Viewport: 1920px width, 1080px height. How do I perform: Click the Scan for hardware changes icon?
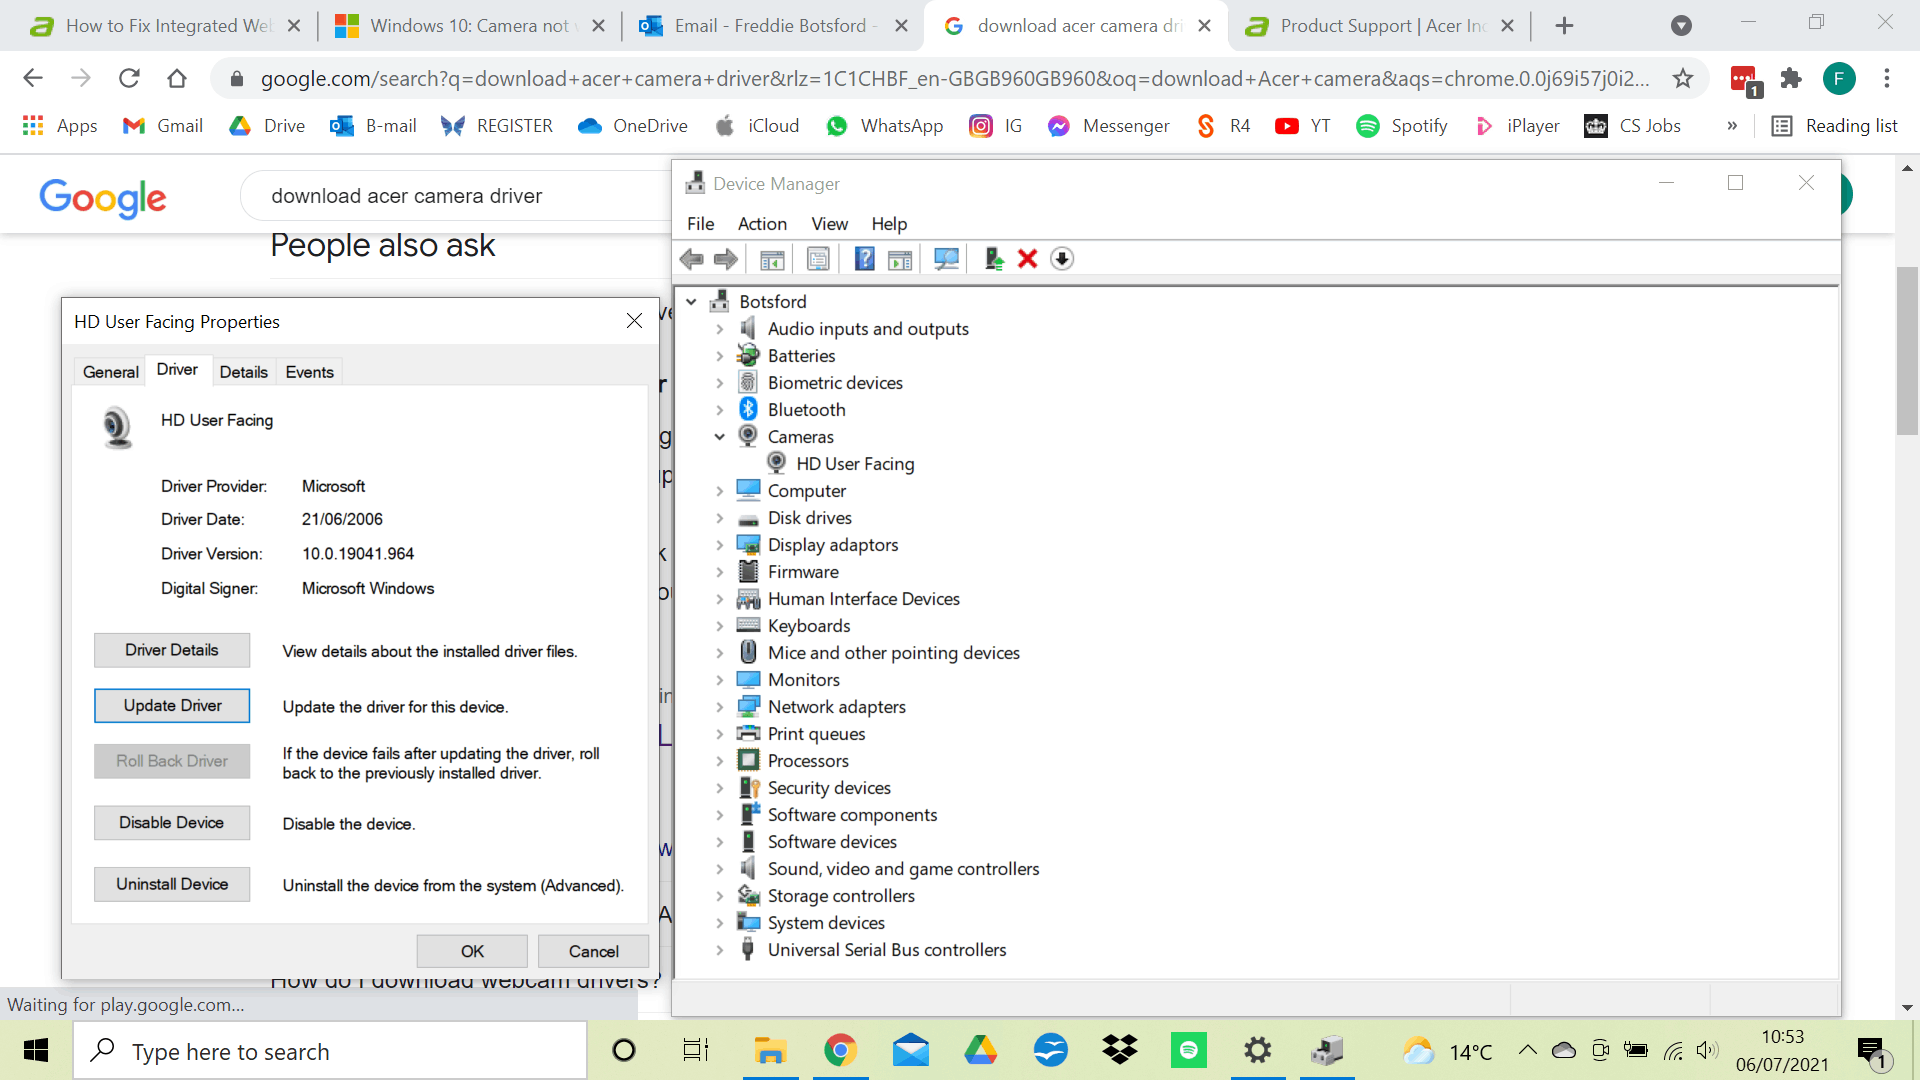[x=946, y=259]
